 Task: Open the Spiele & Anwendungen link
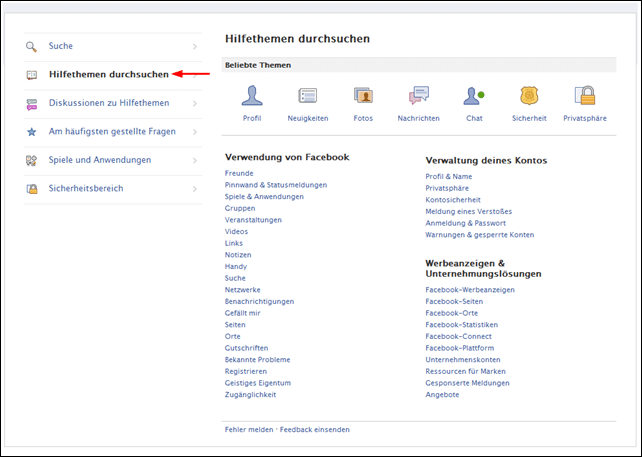264,197
